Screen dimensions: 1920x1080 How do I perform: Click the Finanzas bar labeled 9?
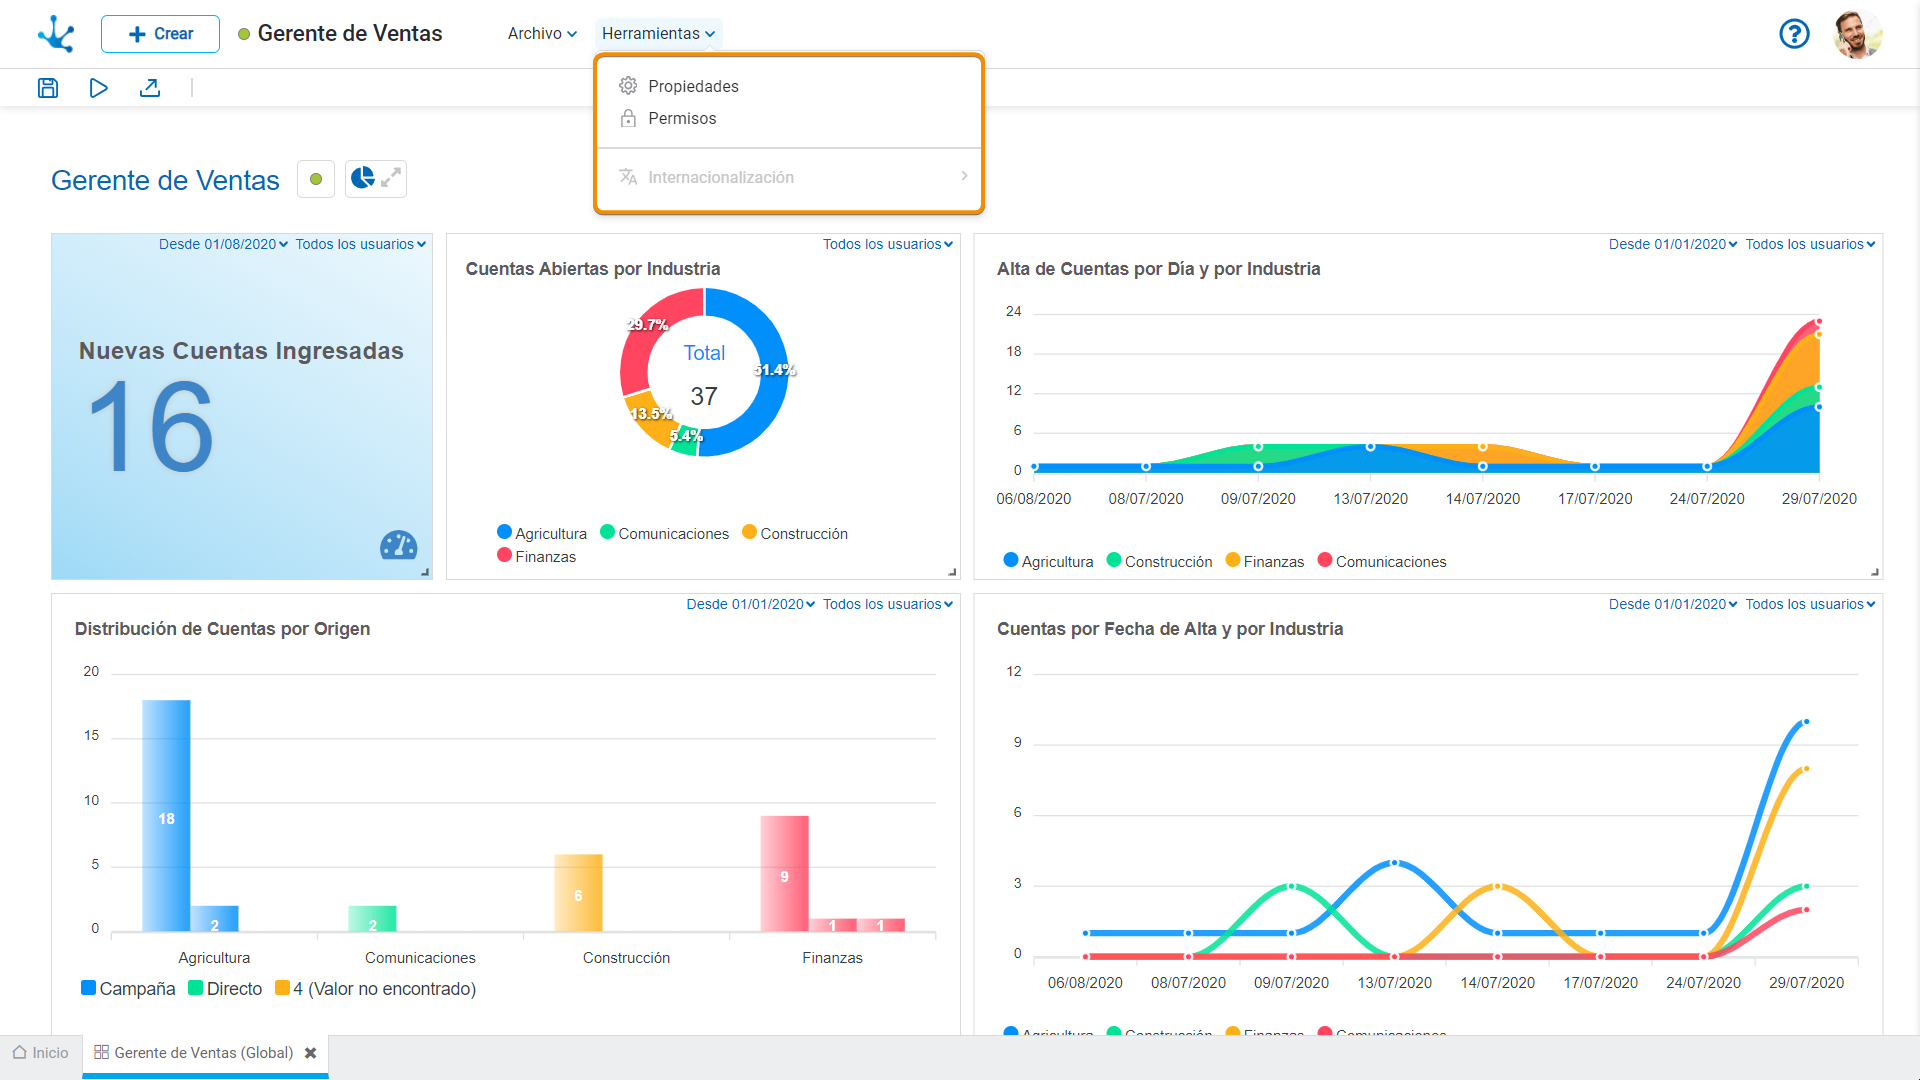pyautogui.click(x=784, y=874)
